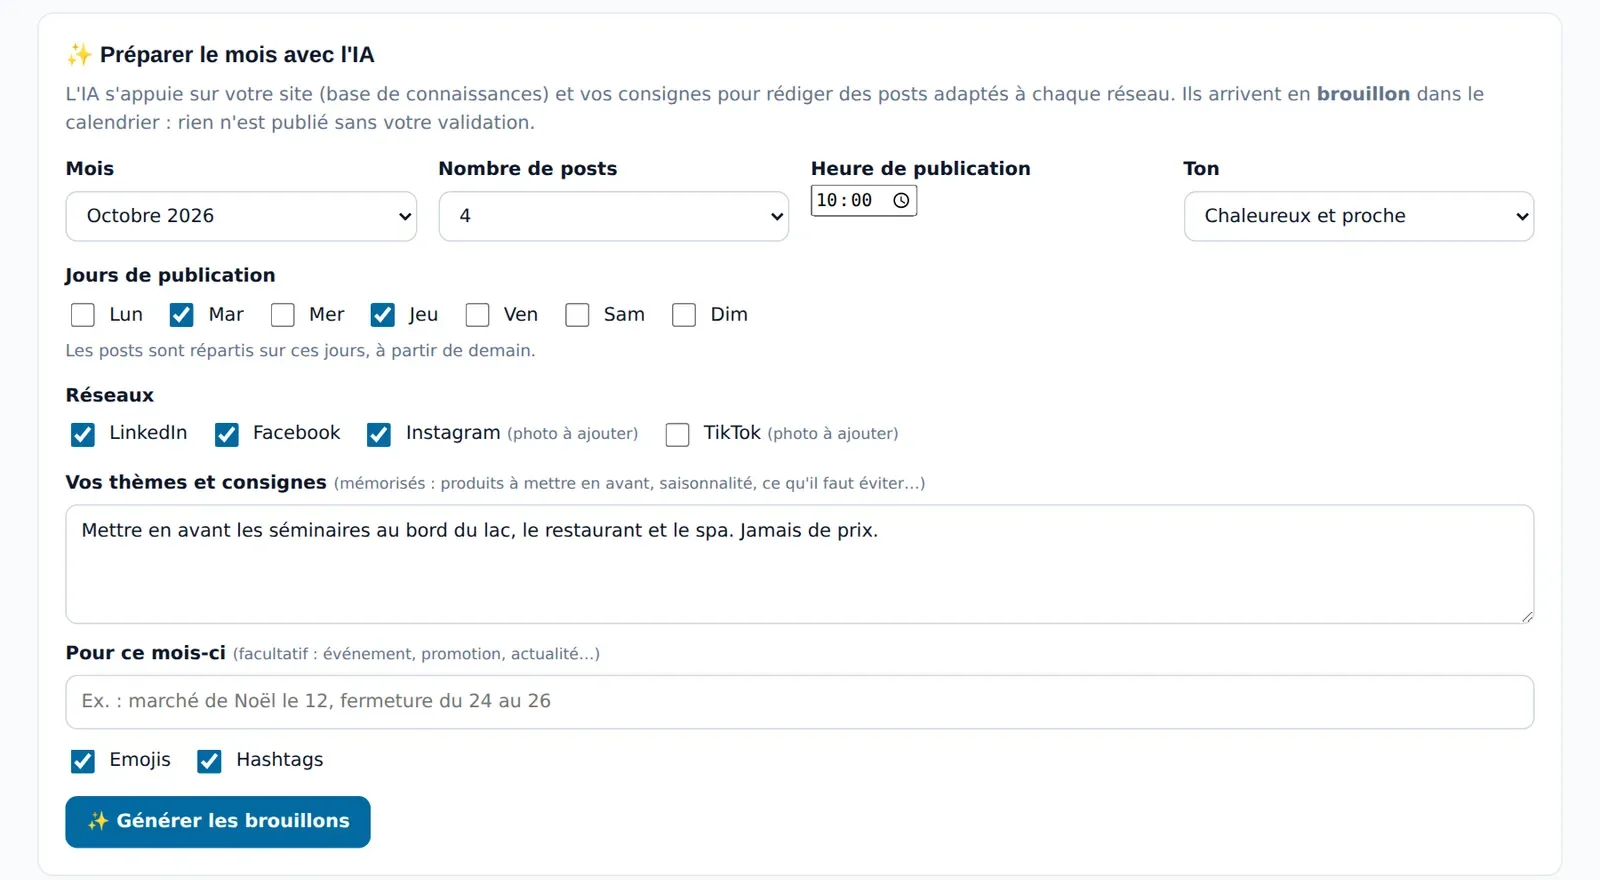This screenshot has height=880, width=1600.
Task: Open the Ton dropdown showing Chaleureux et proche
Action: (1359, 216)
